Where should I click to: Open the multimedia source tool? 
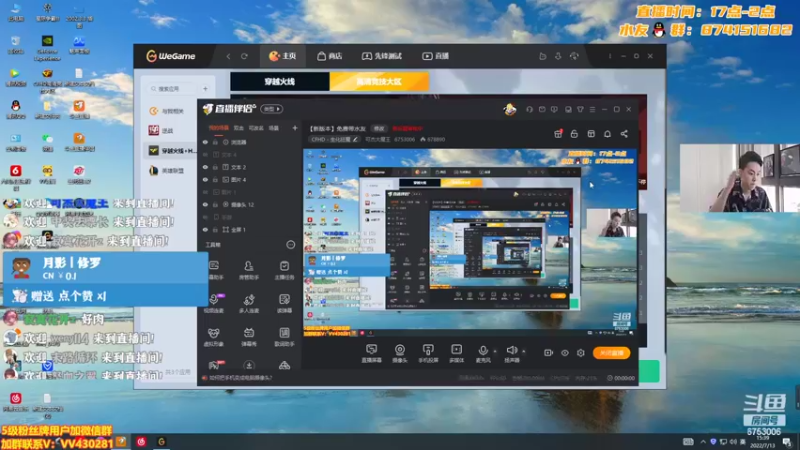coord(456,353)
